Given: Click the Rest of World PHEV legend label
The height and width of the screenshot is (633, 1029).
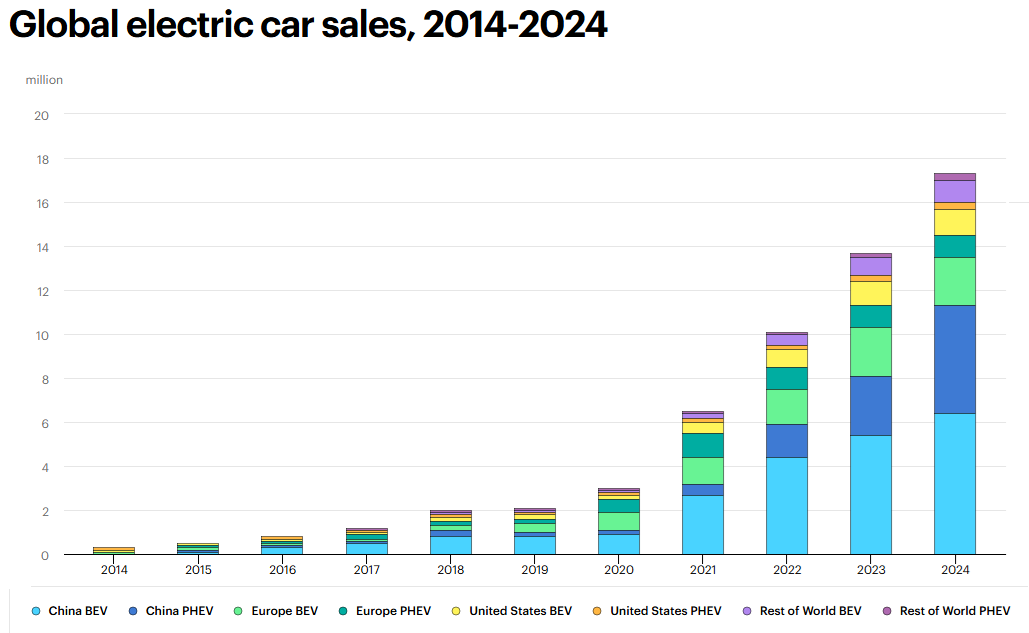Looking at the screenshot, I should pos(954,610).
